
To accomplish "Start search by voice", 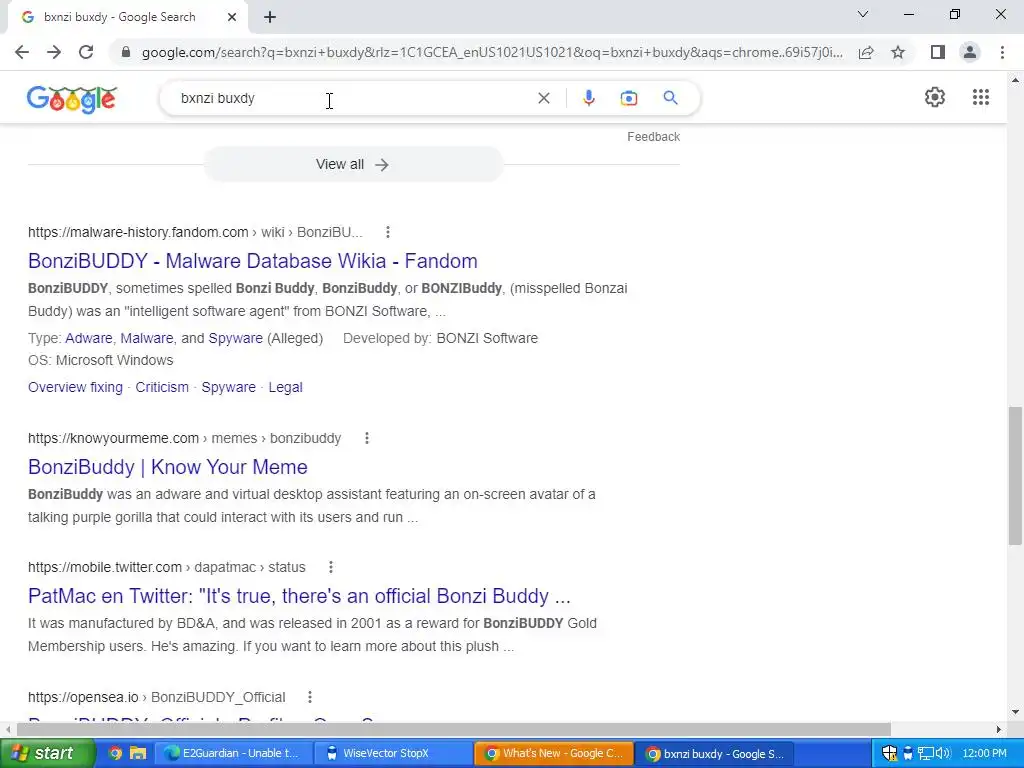I will [x=588, y=98].
